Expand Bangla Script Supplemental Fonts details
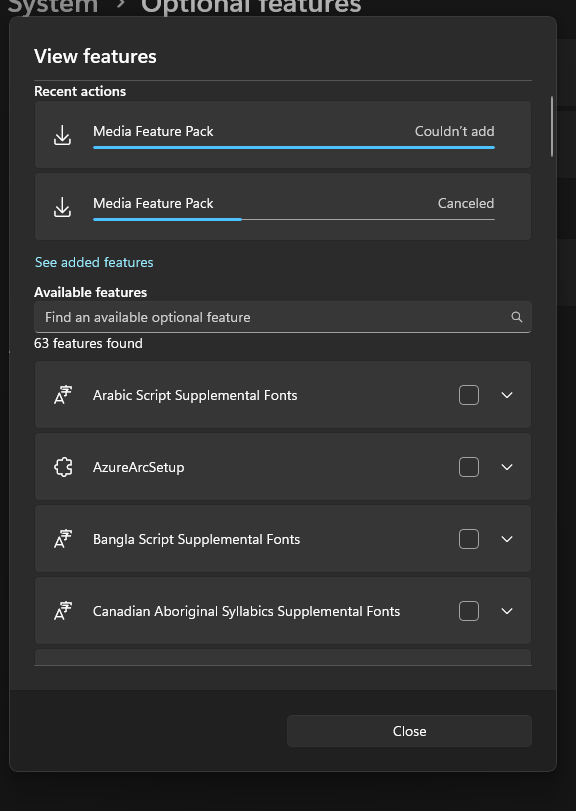 pos(507,539)
